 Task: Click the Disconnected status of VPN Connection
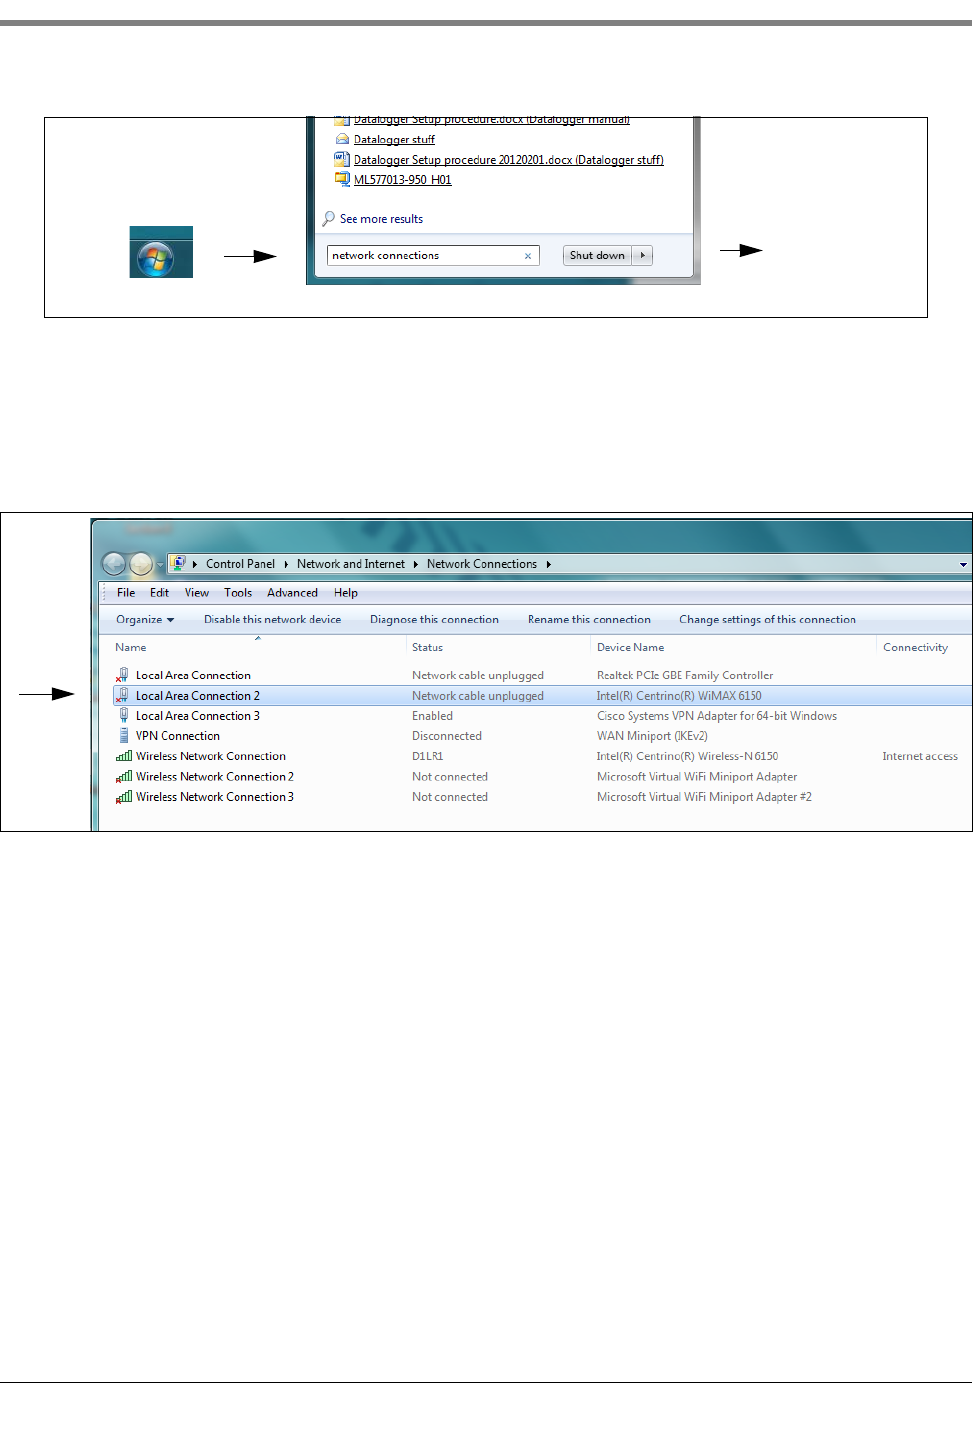[x=447, y=736]
